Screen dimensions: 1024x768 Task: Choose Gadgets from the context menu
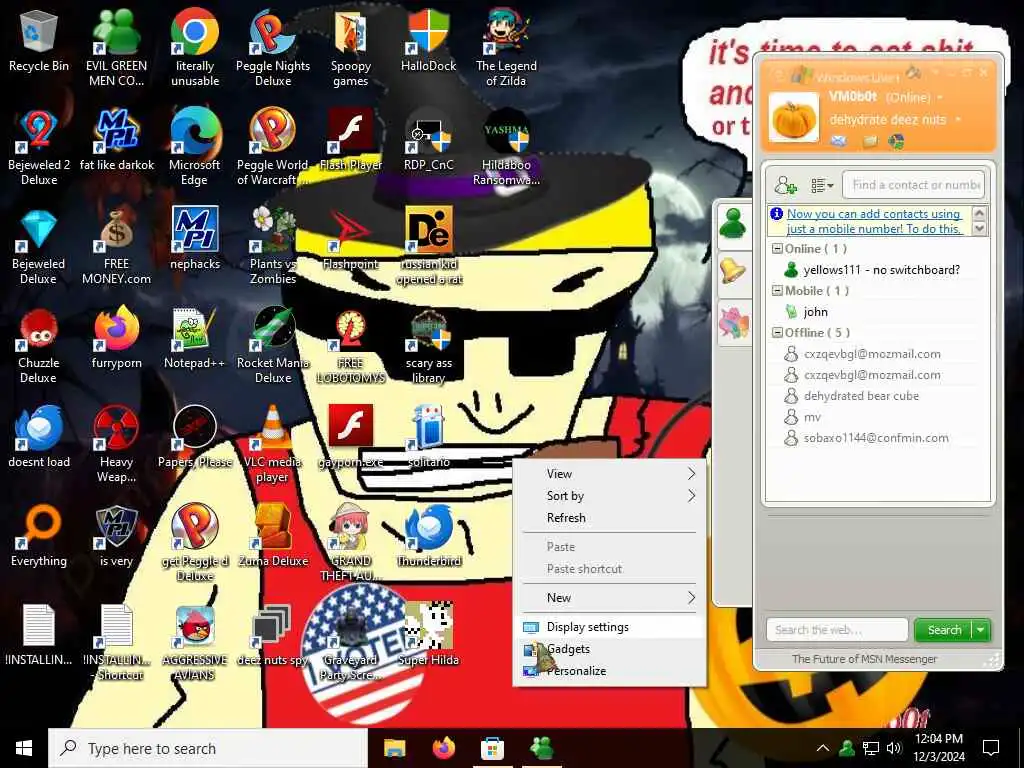click(609, 649)
